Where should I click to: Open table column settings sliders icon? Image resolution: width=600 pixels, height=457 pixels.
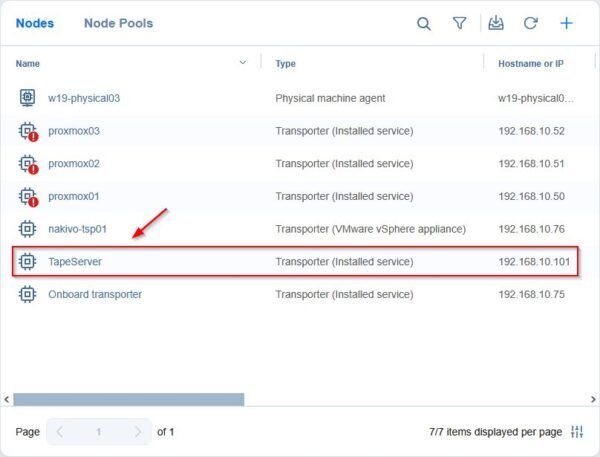(x=577, y=432)
